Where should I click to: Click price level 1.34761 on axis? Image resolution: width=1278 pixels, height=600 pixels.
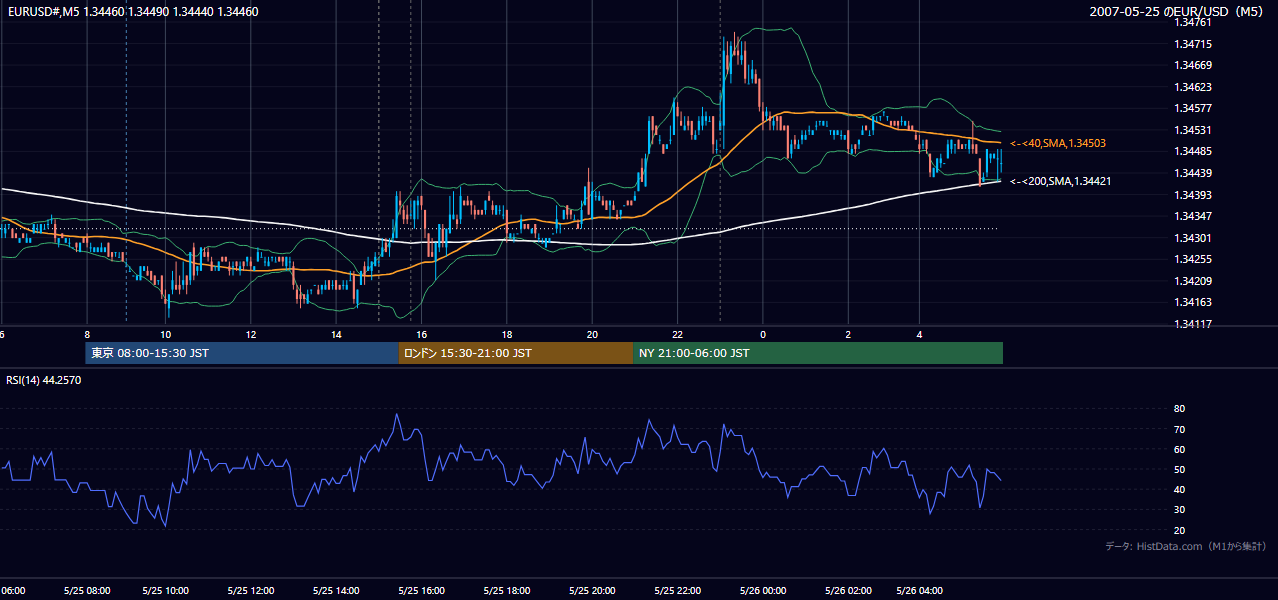[x=1193, y=22]
